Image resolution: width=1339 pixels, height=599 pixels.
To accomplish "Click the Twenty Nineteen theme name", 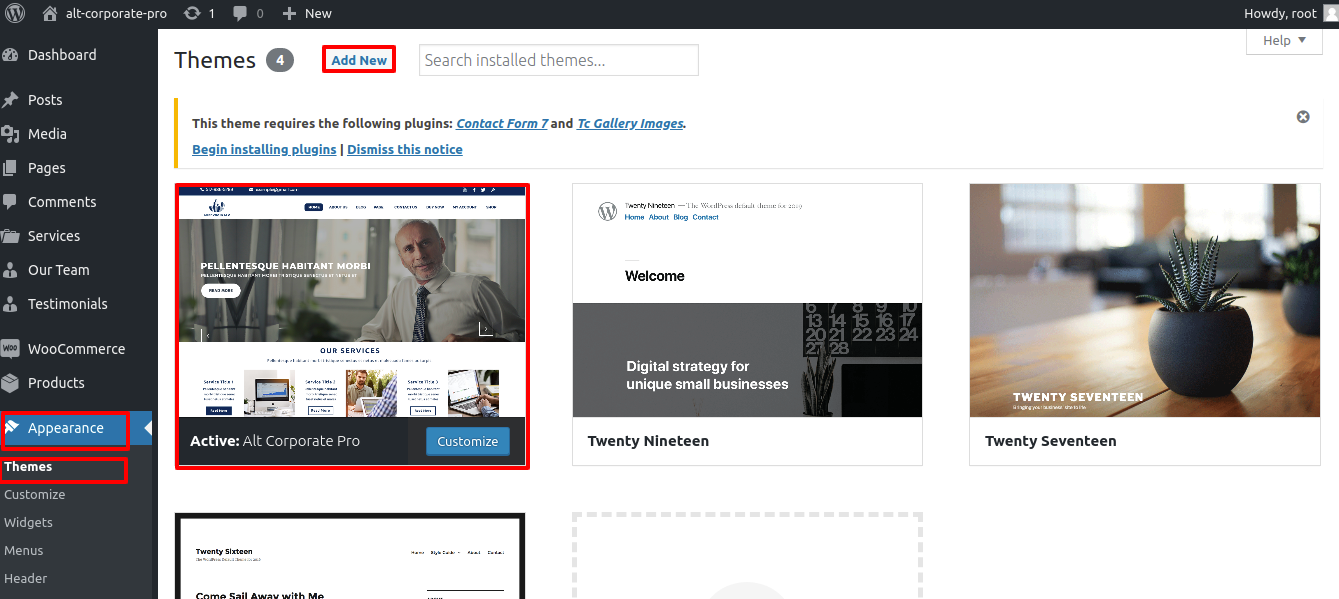I will click(648, 441).
